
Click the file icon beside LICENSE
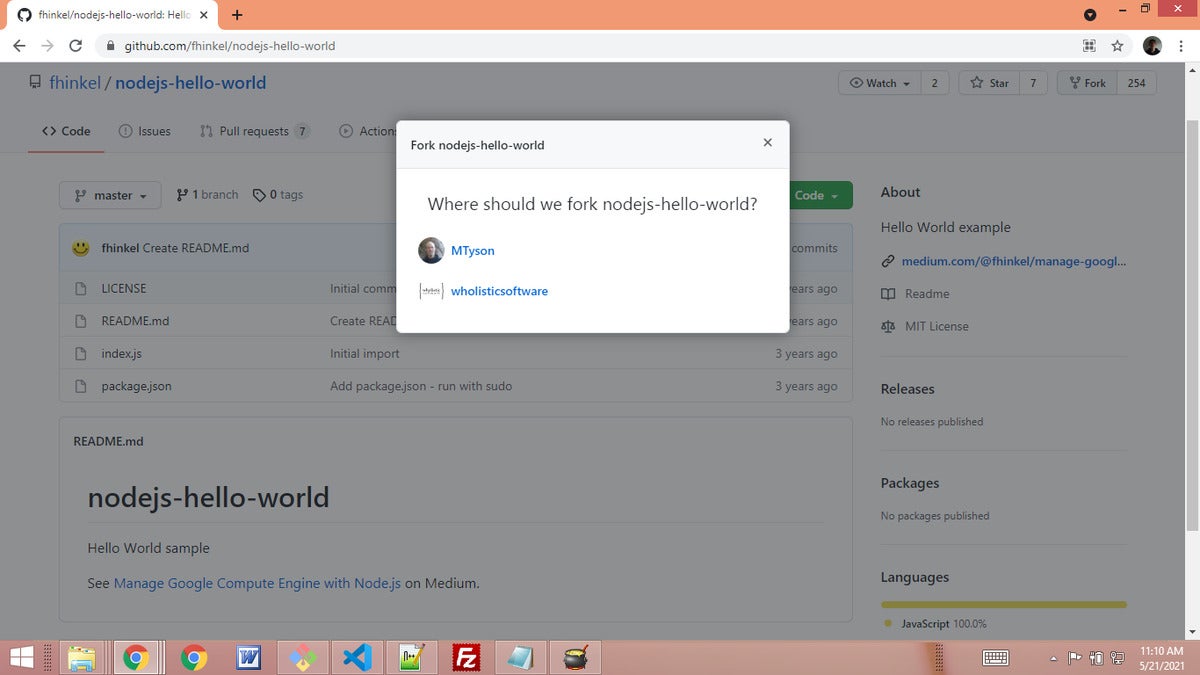(81, 289)
